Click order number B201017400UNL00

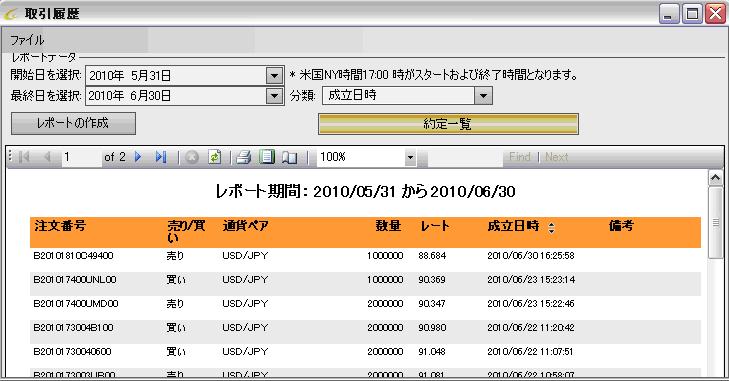click(x=75, y=280)
